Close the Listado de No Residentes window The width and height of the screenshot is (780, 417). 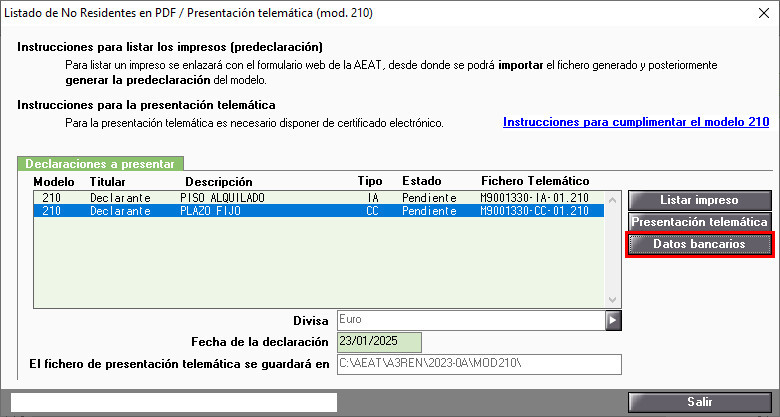(764, 13)
